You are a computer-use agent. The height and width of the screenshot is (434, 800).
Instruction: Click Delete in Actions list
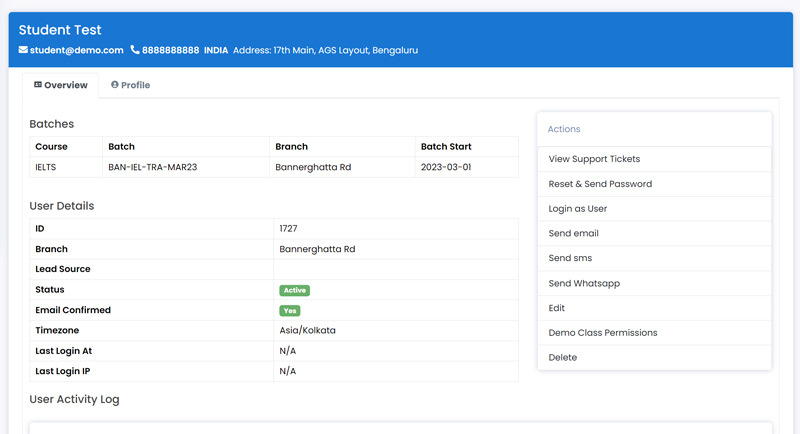pyautogui.click(x=654, y=358)
